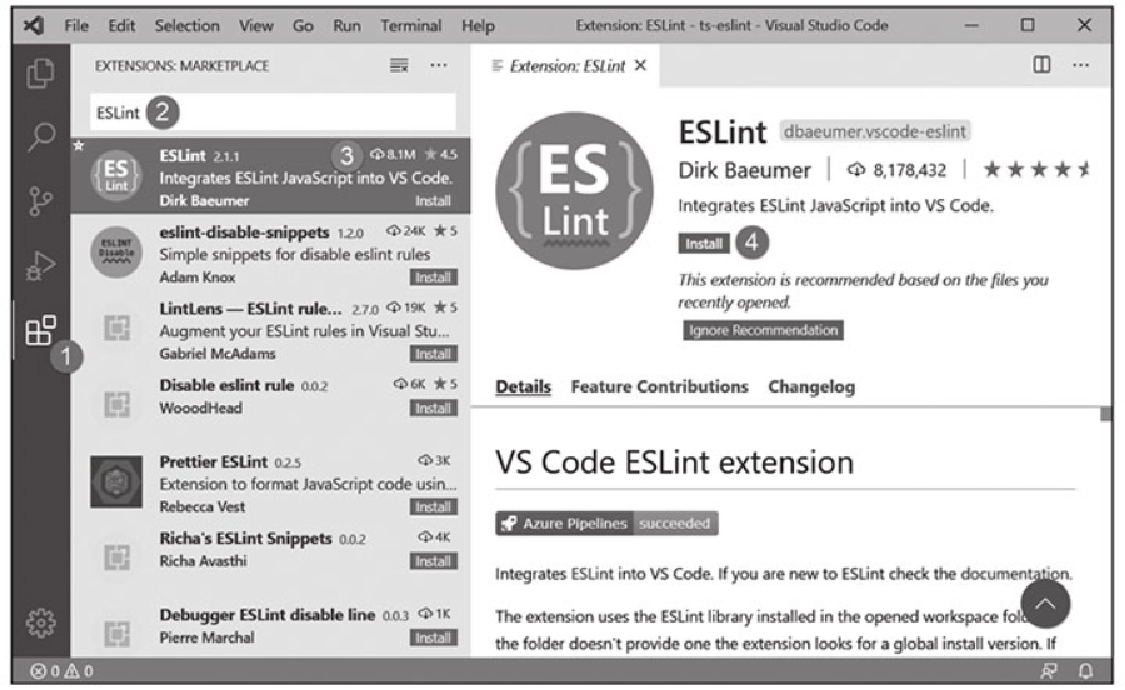
Task: Open the Explorer view in activity bar
Action: pyautogui.click(x=40, y=73)
